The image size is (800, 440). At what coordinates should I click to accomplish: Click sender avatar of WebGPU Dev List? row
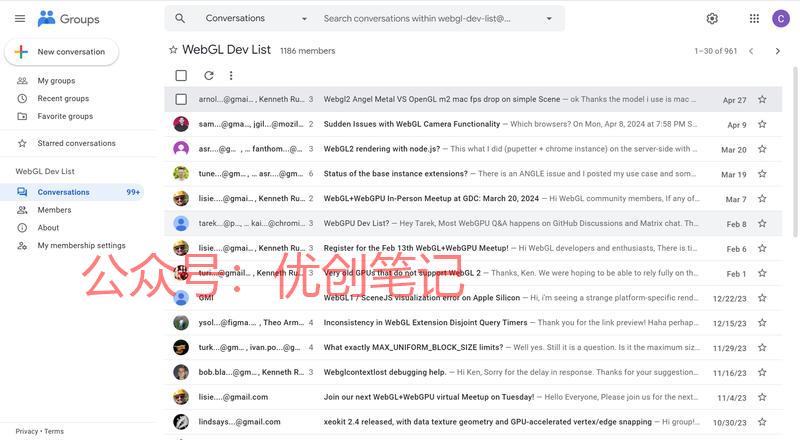pos(181,224)
